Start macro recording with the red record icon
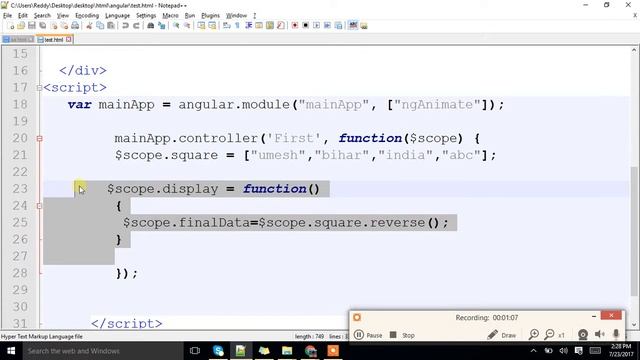The image size is (640, 360). [294, 26]
